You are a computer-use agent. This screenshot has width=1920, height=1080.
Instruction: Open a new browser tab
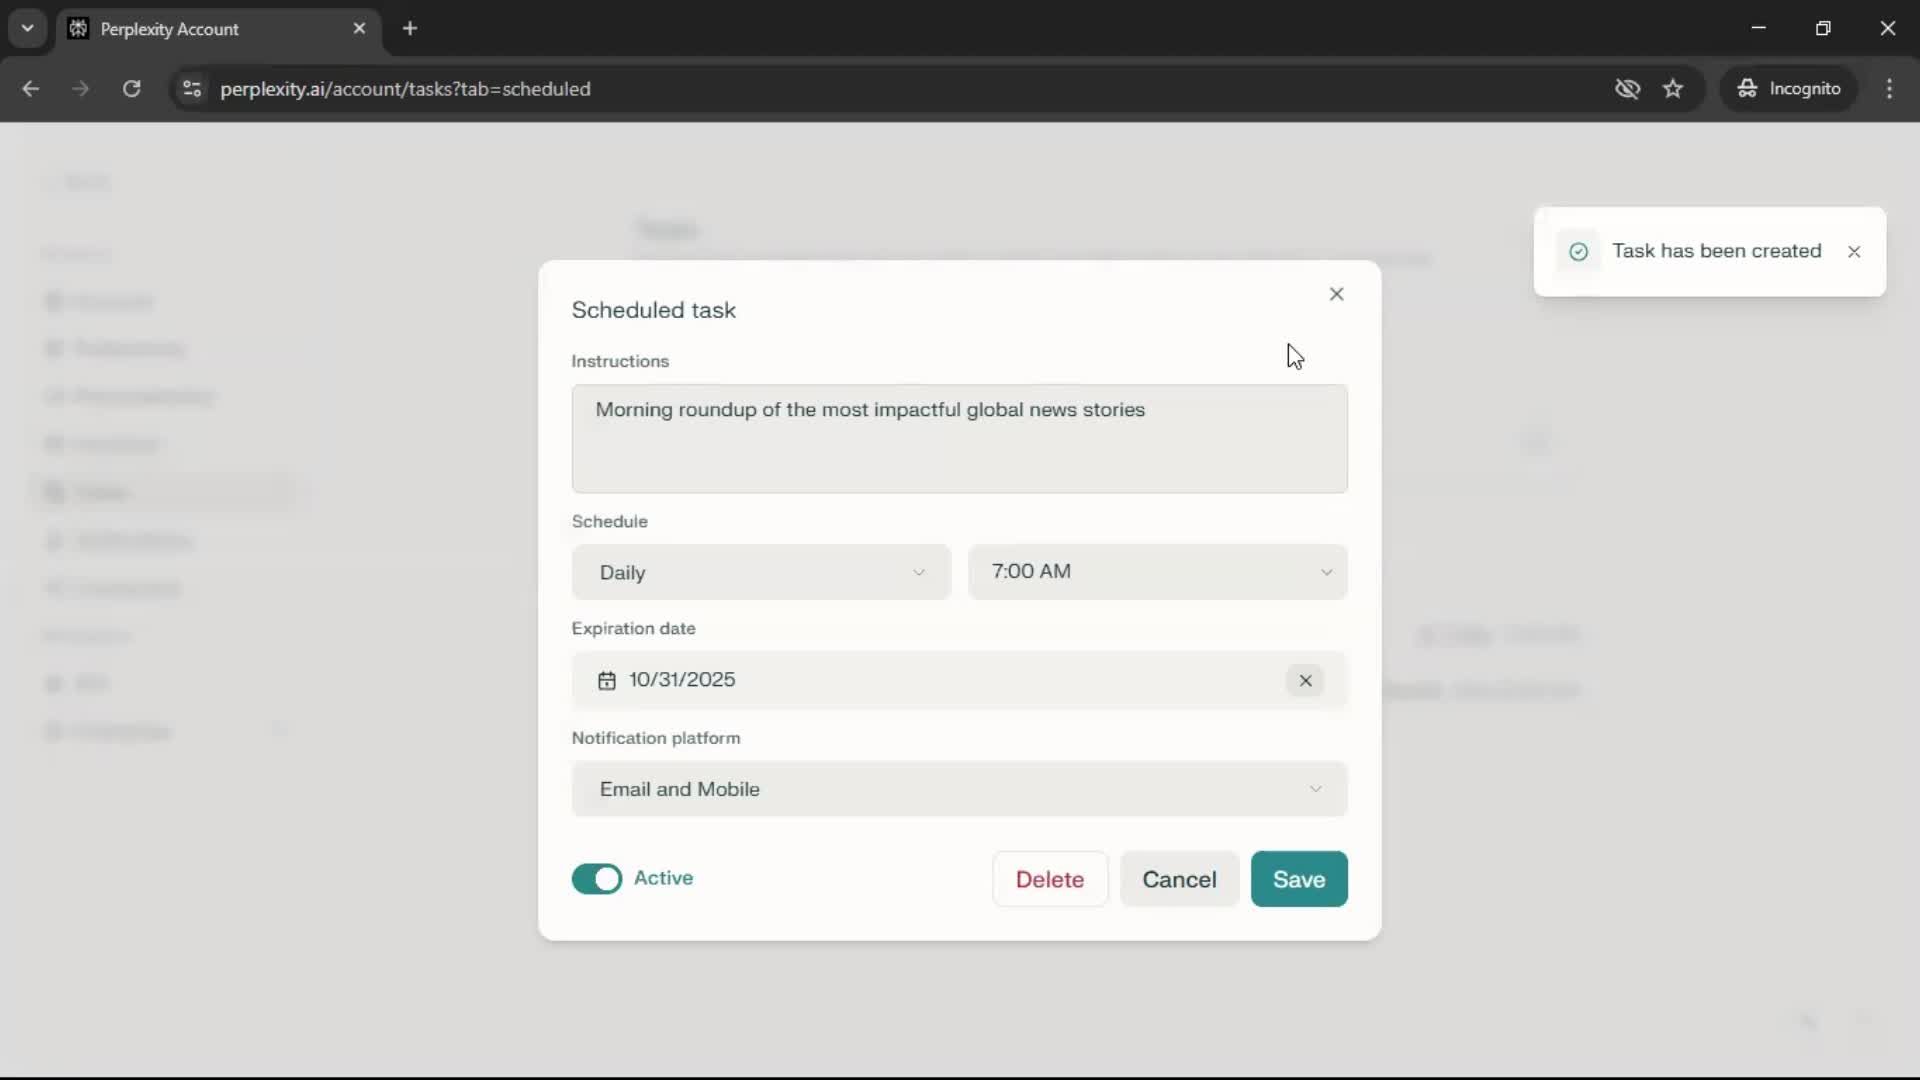(x=409, y=29)
